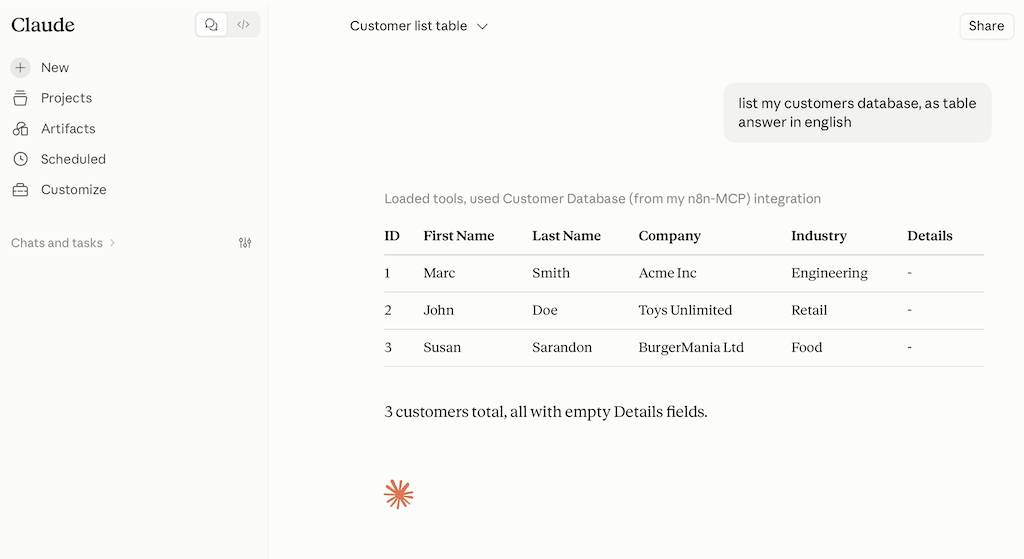Select the Doe cell

click(545, 310)
